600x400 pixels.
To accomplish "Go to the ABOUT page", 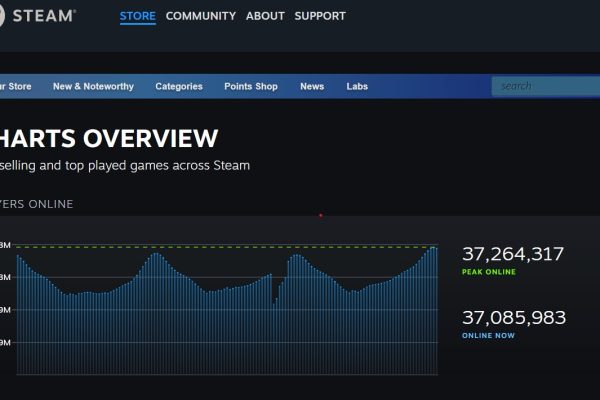I will pos(265,16).
